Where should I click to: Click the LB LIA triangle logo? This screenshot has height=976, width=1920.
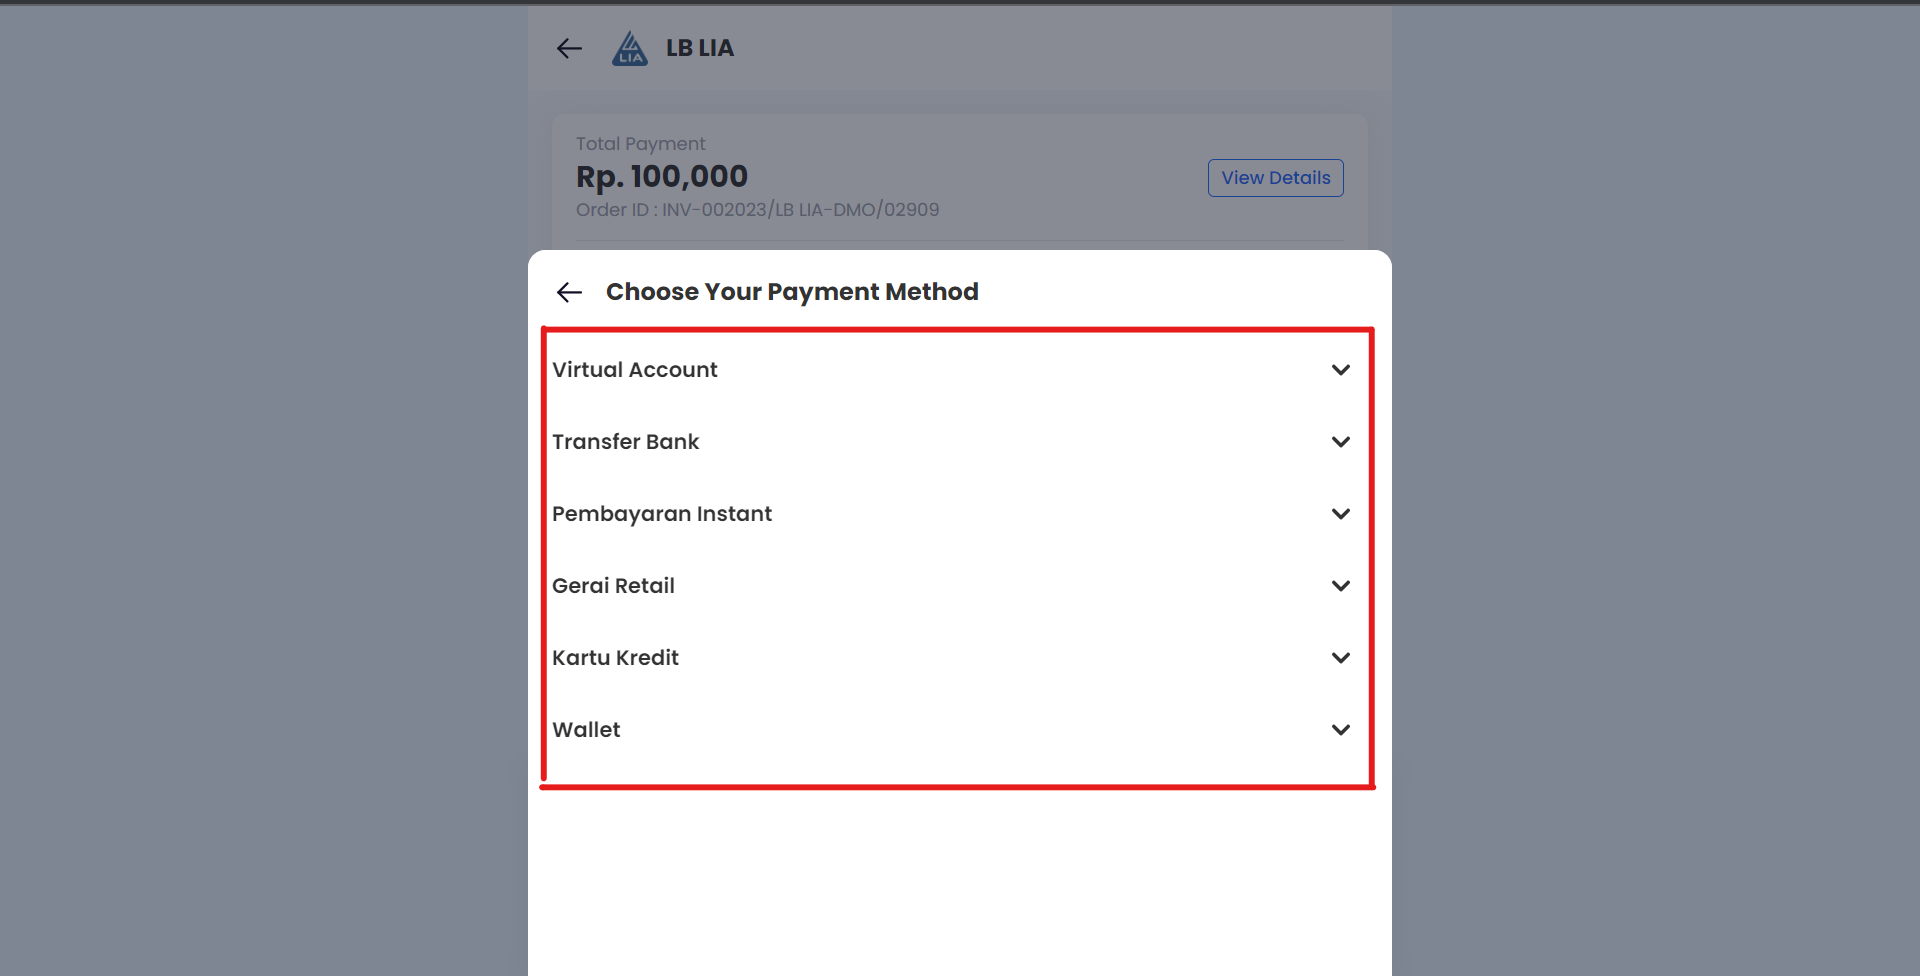click(630, 48)
